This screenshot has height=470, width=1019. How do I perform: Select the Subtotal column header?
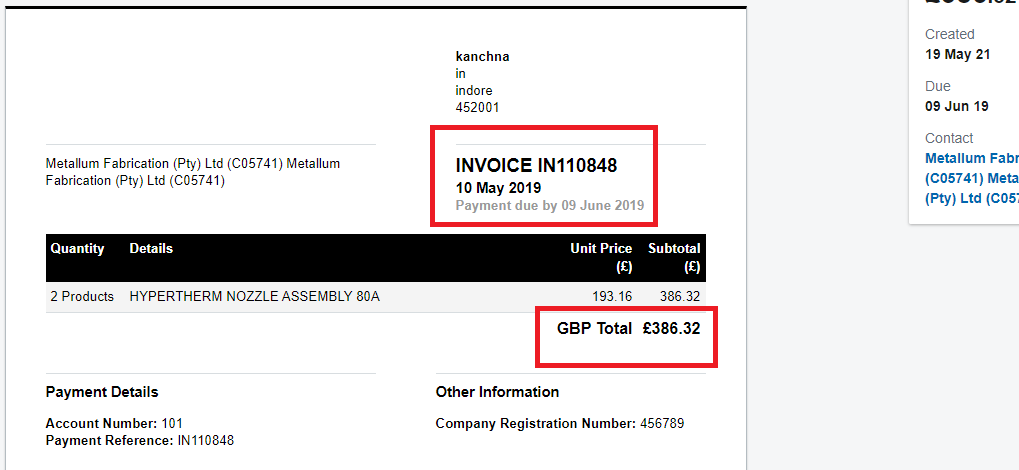point(674,257)
